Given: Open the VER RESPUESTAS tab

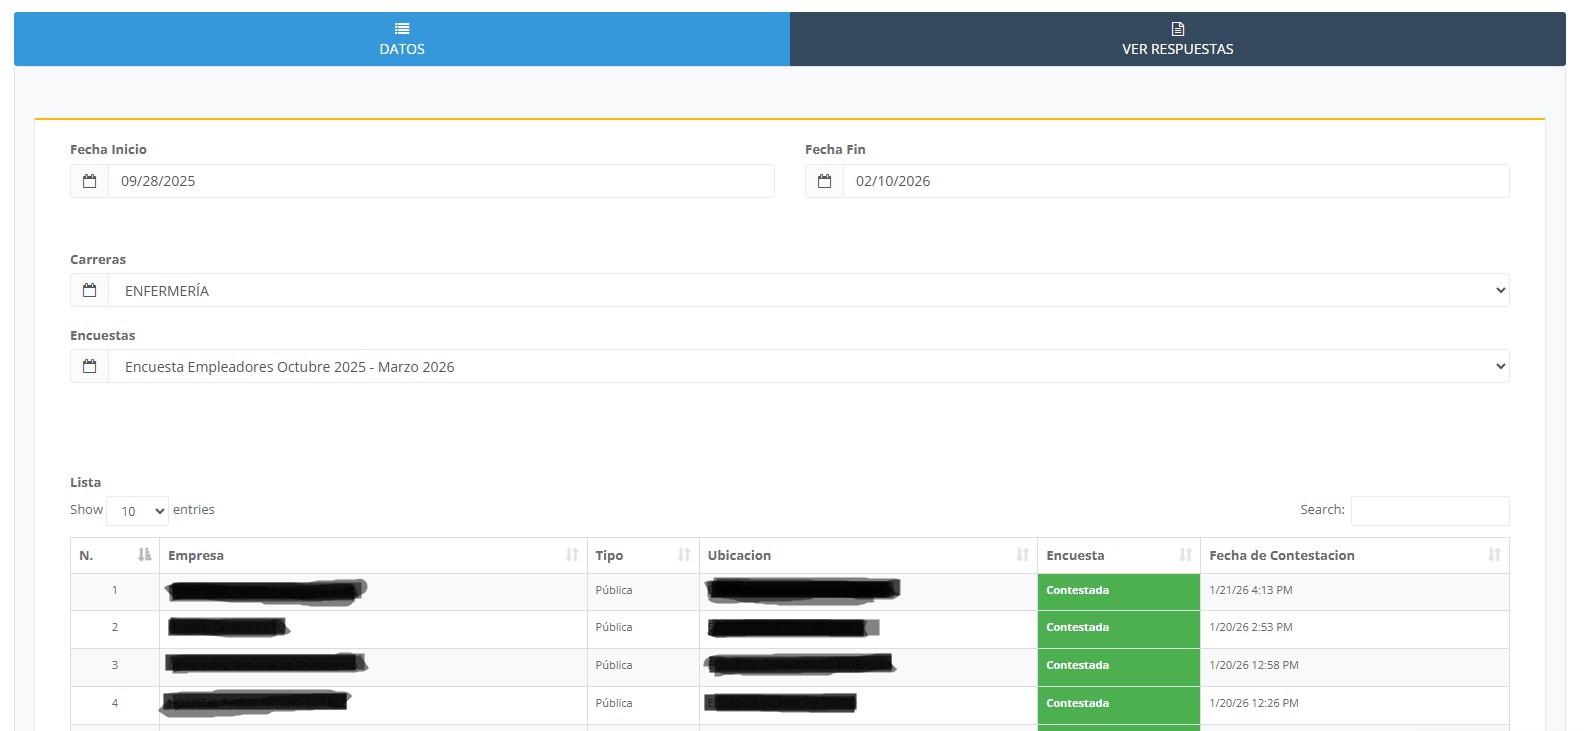Looking at the screenshot, I should 1177,39.
